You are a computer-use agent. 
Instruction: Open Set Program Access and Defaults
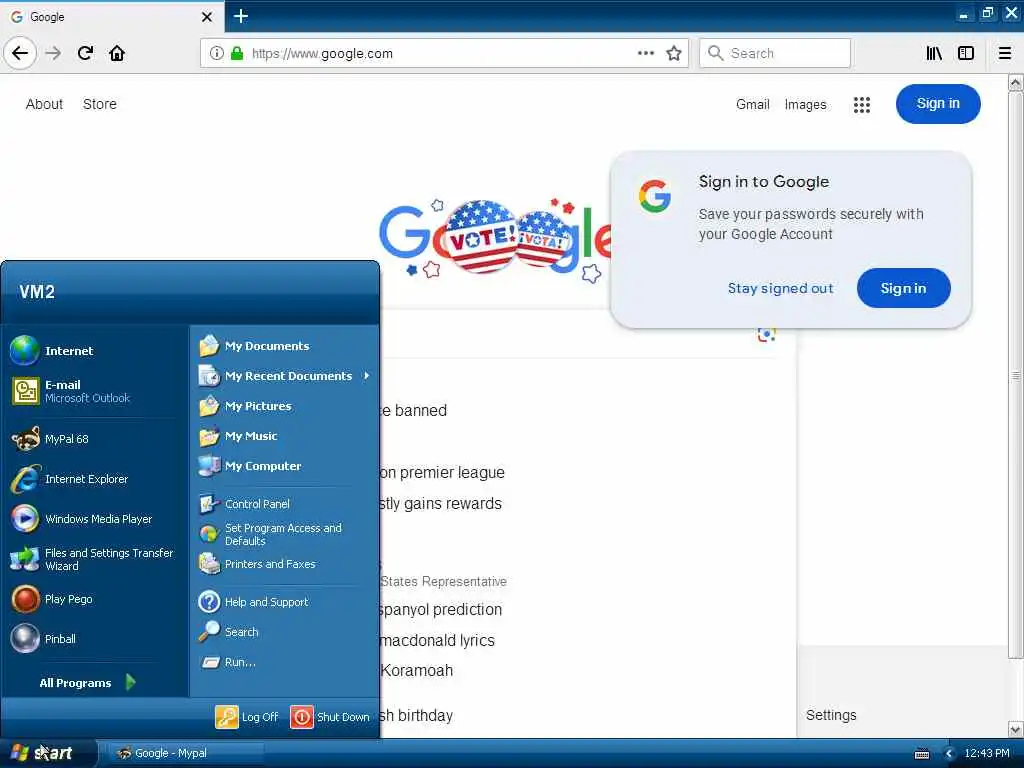[285, 534]
